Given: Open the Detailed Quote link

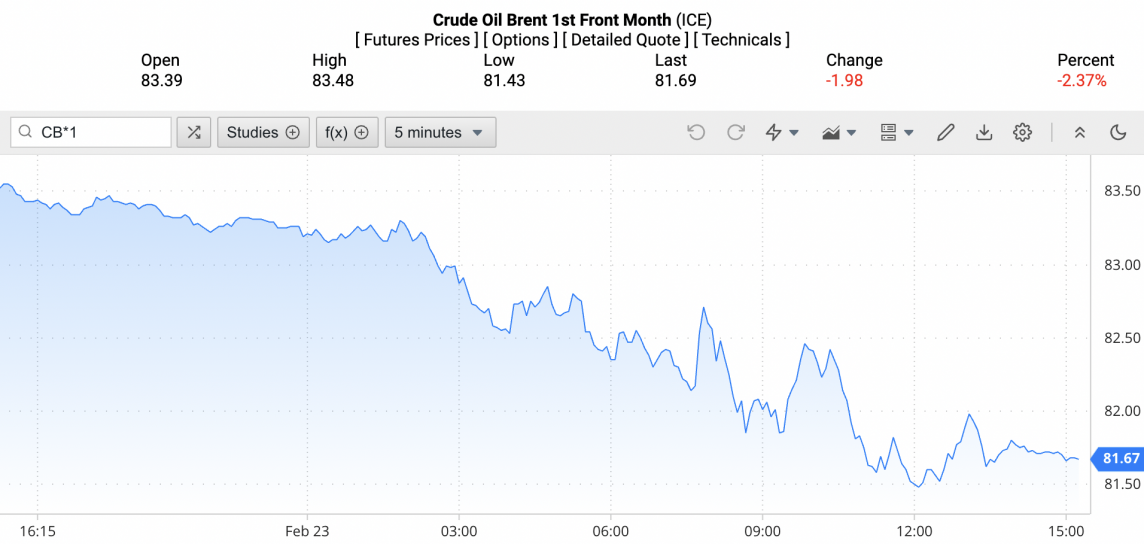Looking at the screenshot, I should click(x=624, y=40).
